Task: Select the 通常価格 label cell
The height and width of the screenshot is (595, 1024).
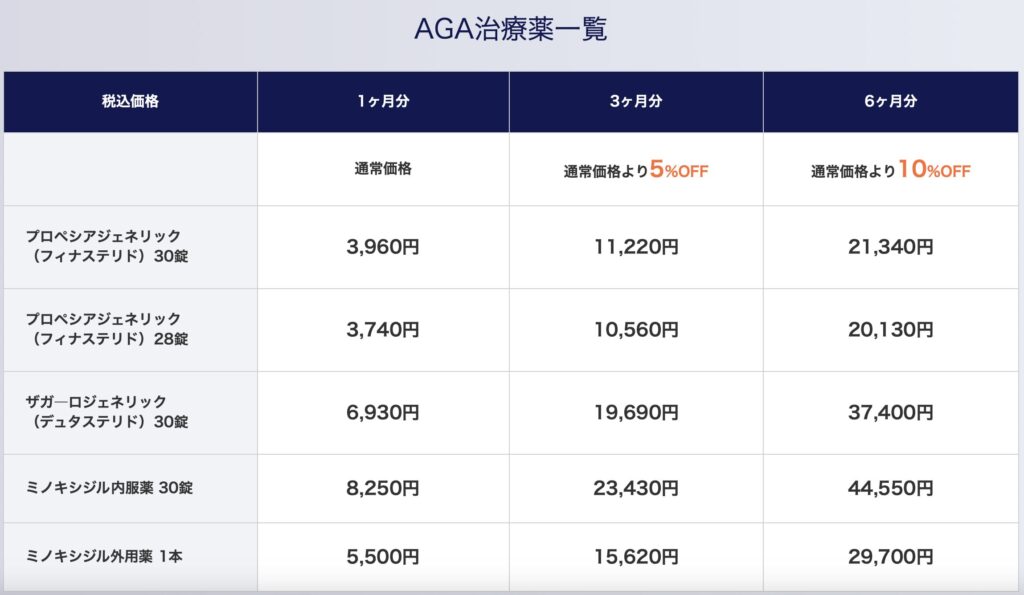Action: click(x=383, y=169)
